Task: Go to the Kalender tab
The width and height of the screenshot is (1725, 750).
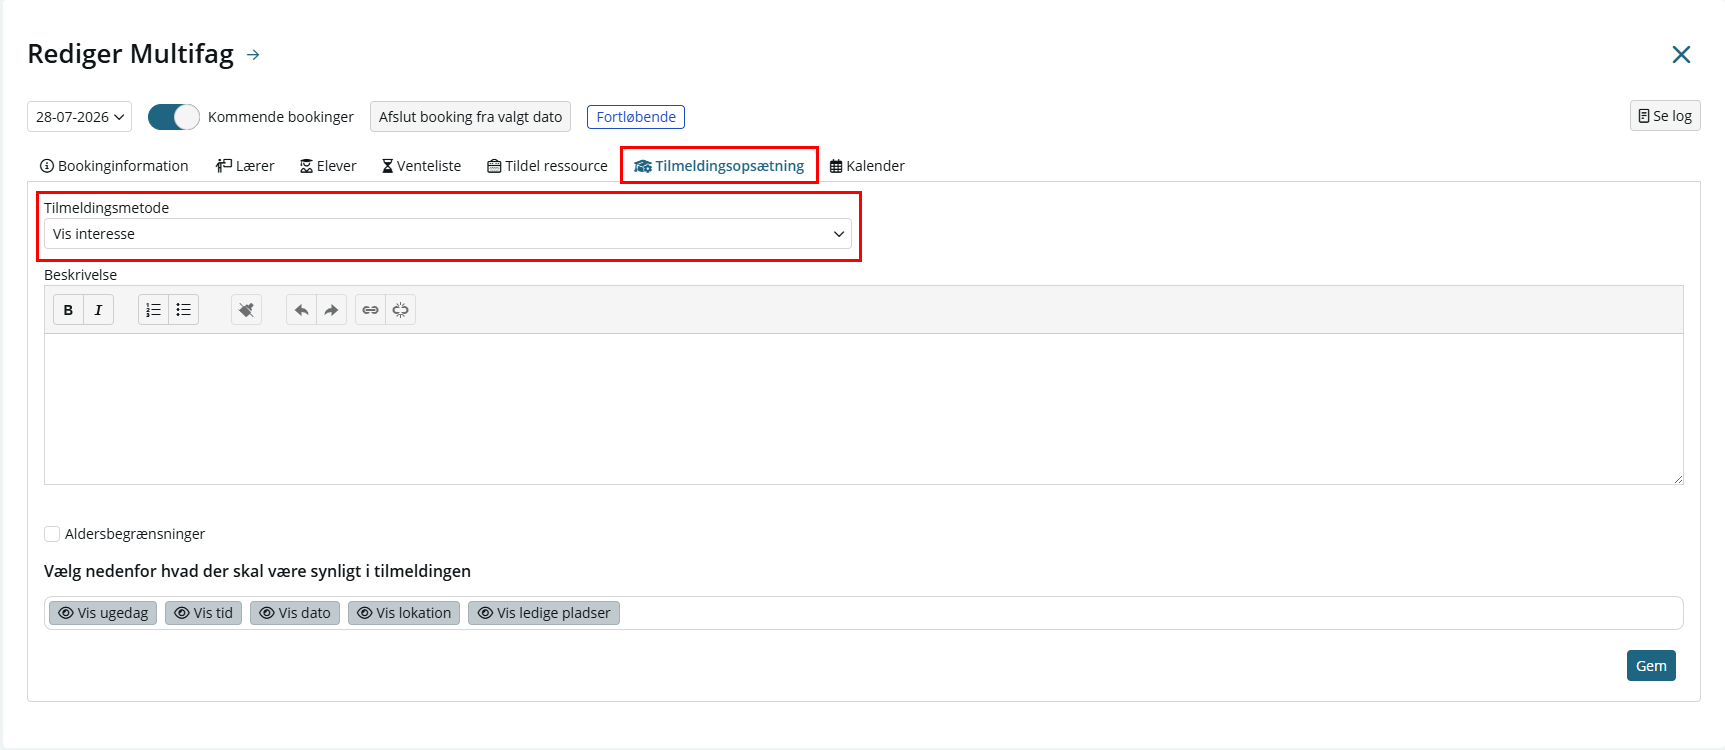Action: tap(867, 166)
